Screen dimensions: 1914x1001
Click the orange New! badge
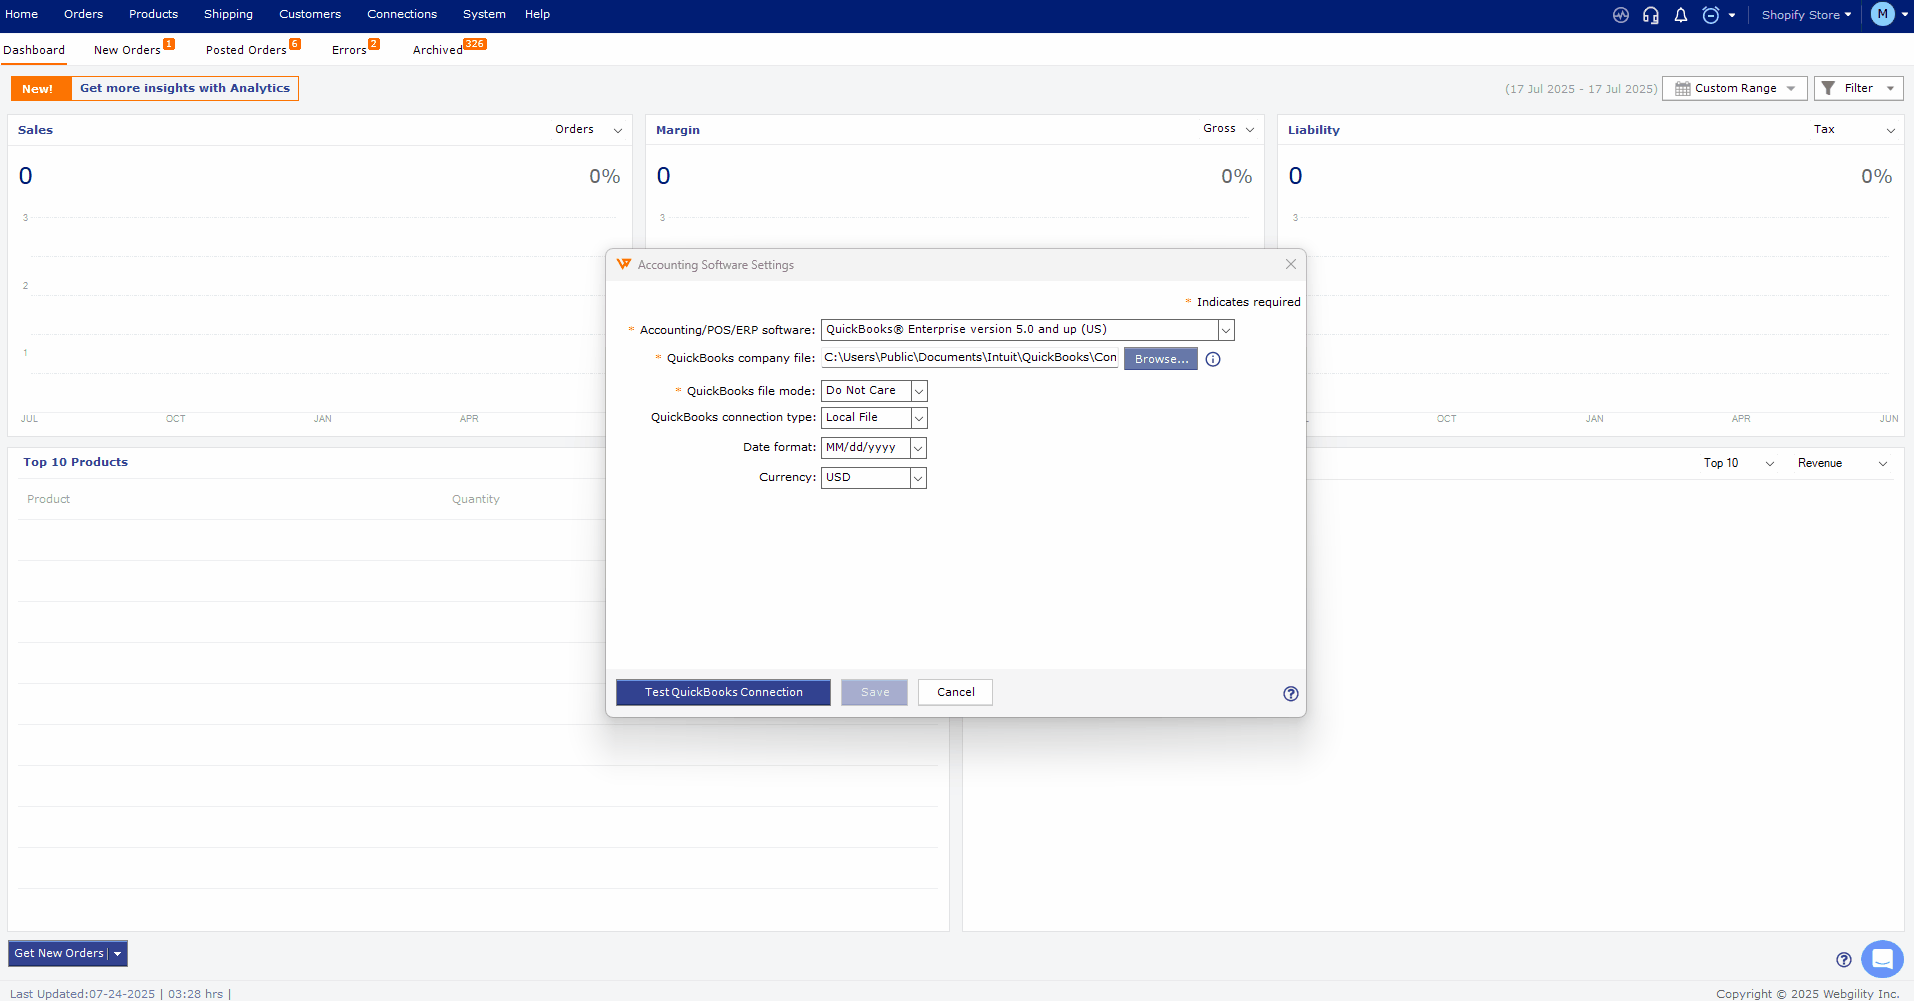(x=41, y=89)
